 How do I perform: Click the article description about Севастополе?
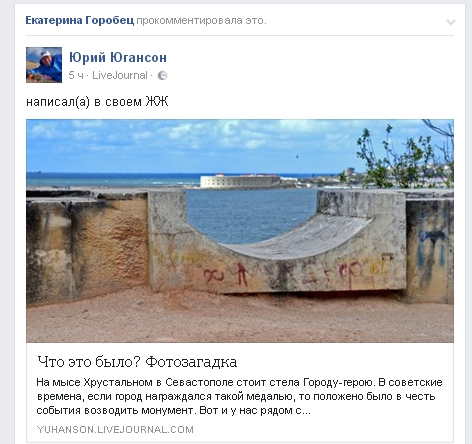point(239,396)
